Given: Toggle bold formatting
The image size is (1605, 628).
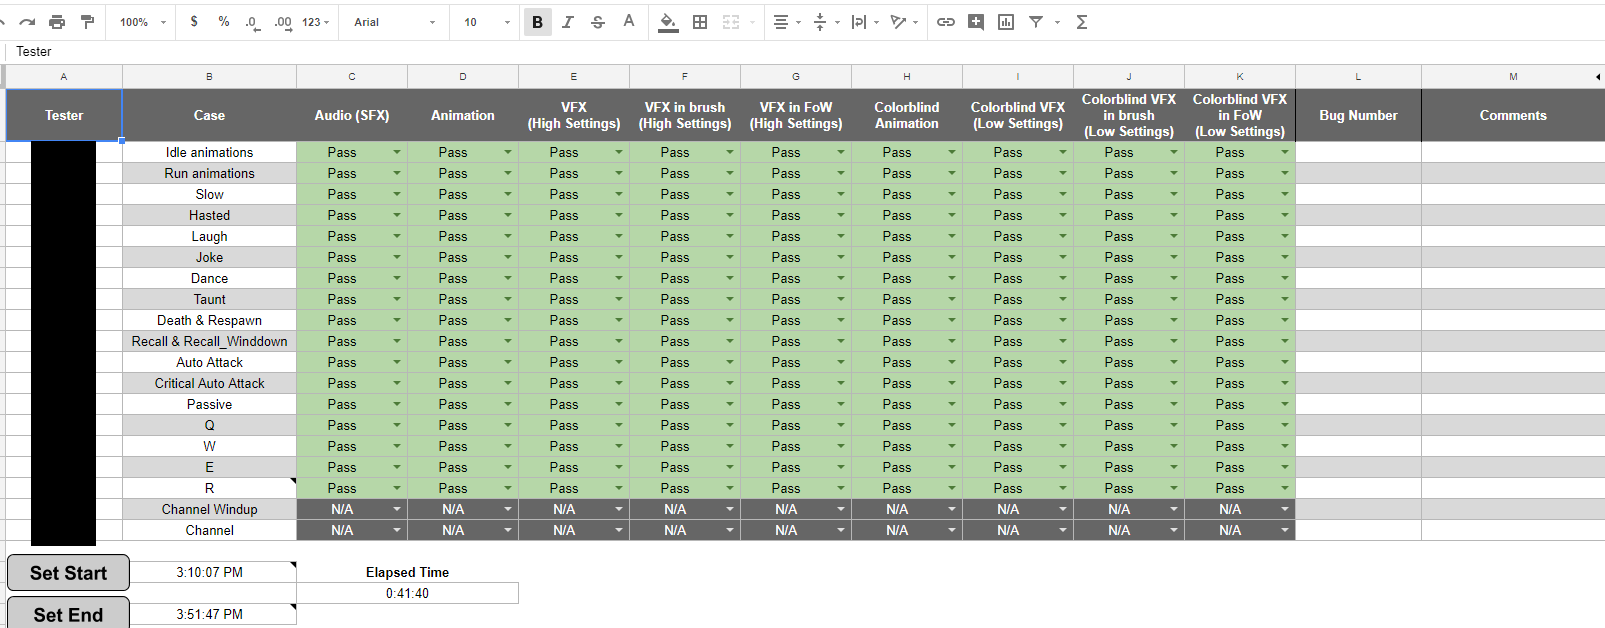Looking at the screenshot, I should point(537,22).
